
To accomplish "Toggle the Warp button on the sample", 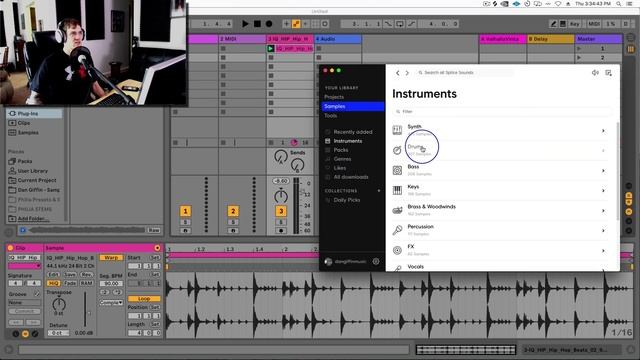I will pos(111,258).
